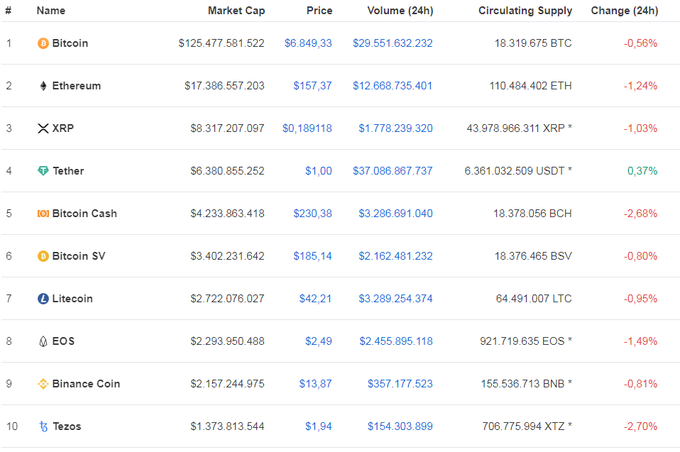The image size is (680, 452).
Task: Click the Tezos logo icon
Action: pos(43,427)
